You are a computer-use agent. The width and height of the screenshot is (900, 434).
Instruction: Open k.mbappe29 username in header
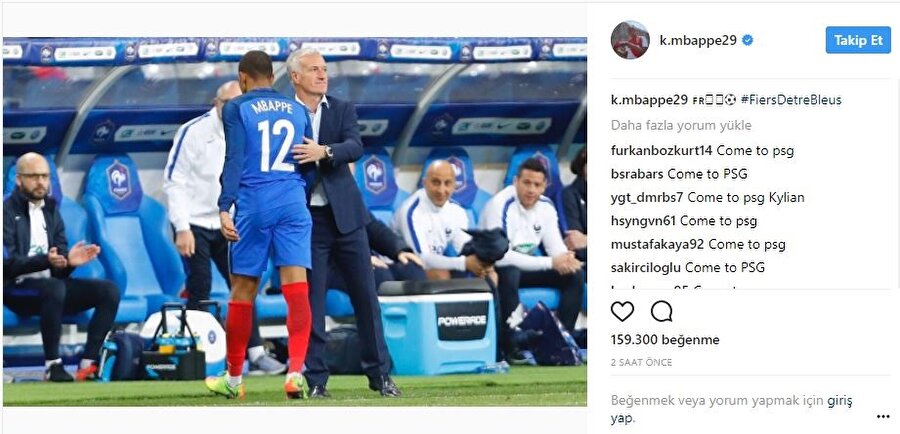[698, 40]
